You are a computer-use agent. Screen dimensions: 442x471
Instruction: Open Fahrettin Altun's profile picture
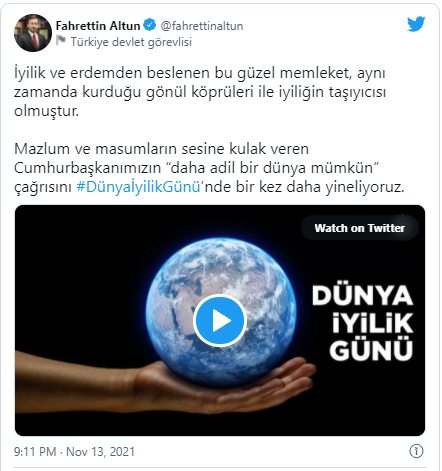pyautogui.click(x=33, y=33)
